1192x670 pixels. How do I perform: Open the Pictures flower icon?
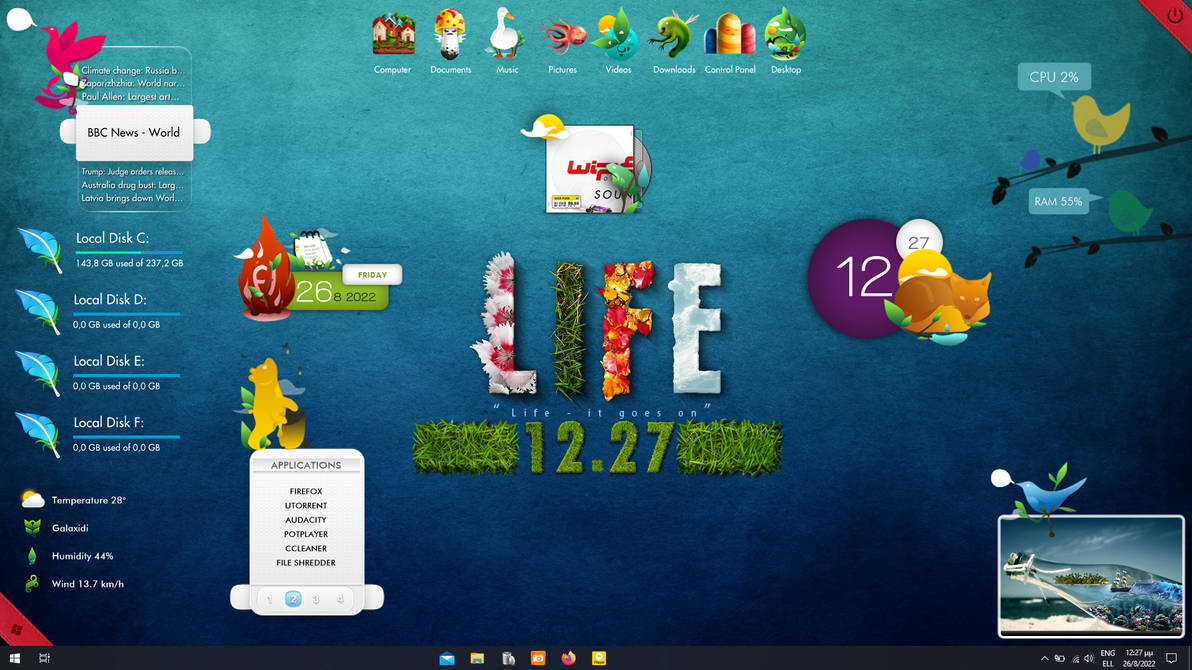562,32
